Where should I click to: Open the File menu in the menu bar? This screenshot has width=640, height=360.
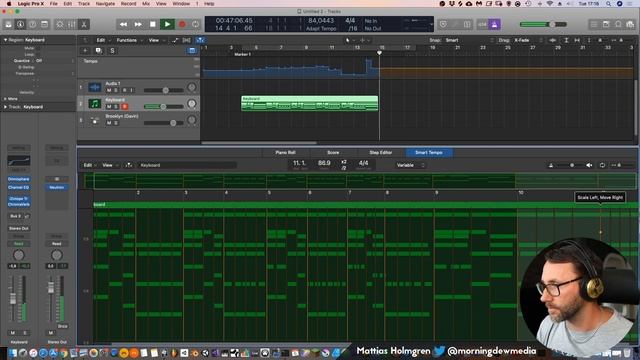[x=53, y=4]
